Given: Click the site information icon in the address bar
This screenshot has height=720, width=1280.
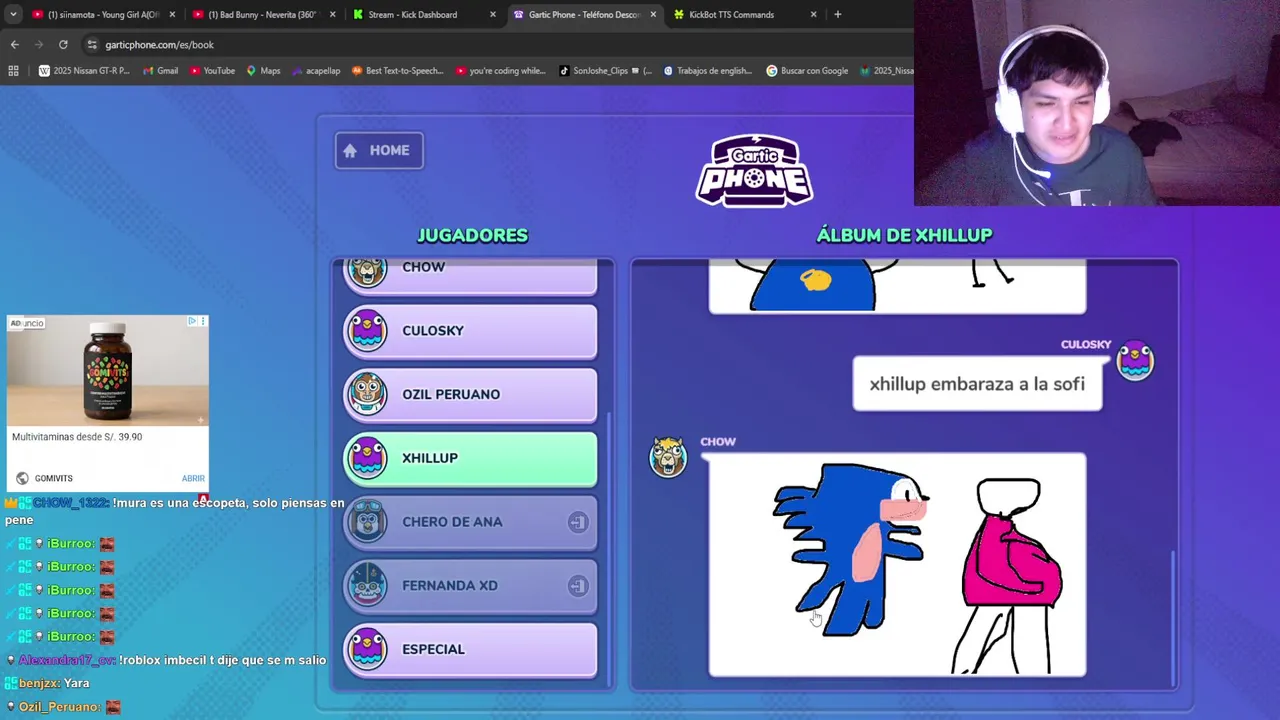Looking at the screenshot, I should (x=92, y=44).
